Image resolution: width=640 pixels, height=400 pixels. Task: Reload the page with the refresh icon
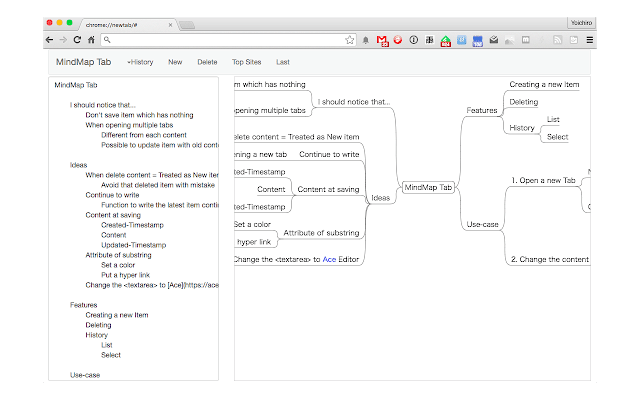click(x=77, y=40)
